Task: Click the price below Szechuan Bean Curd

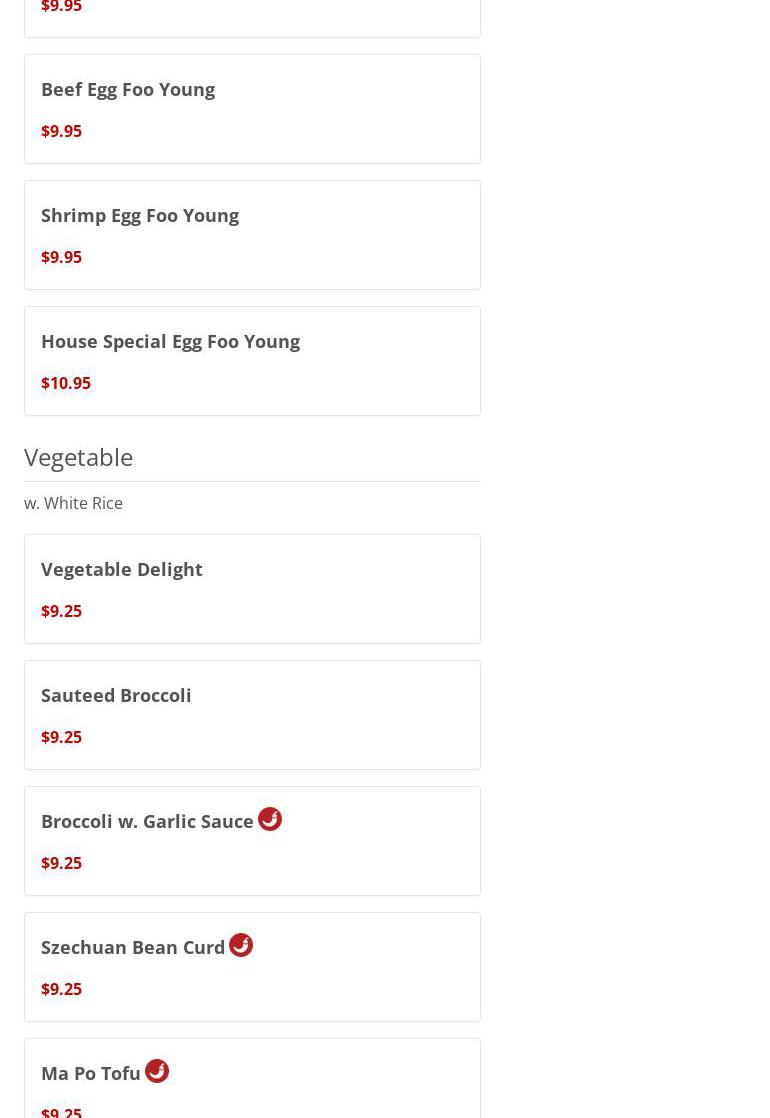Action: click(61, 989)
